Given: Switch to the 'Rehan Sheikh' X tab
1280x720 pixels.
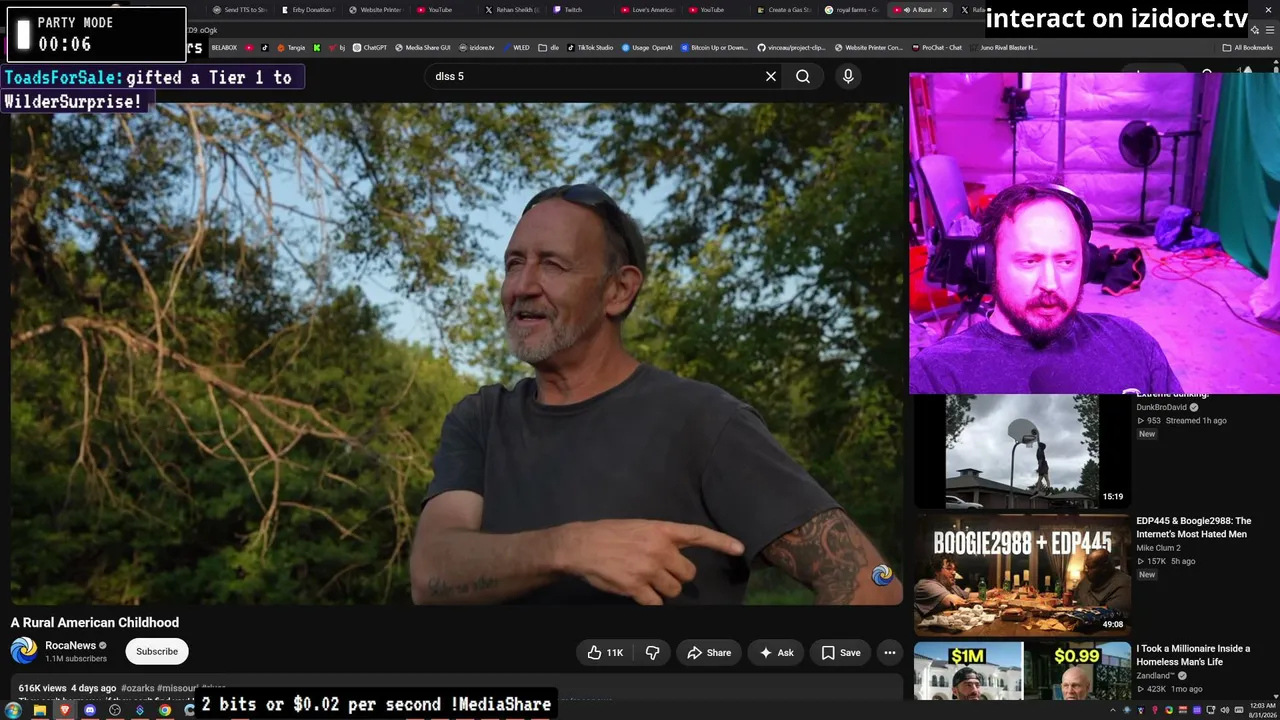Looking at the screenshot, I should (x=511, y=10).
